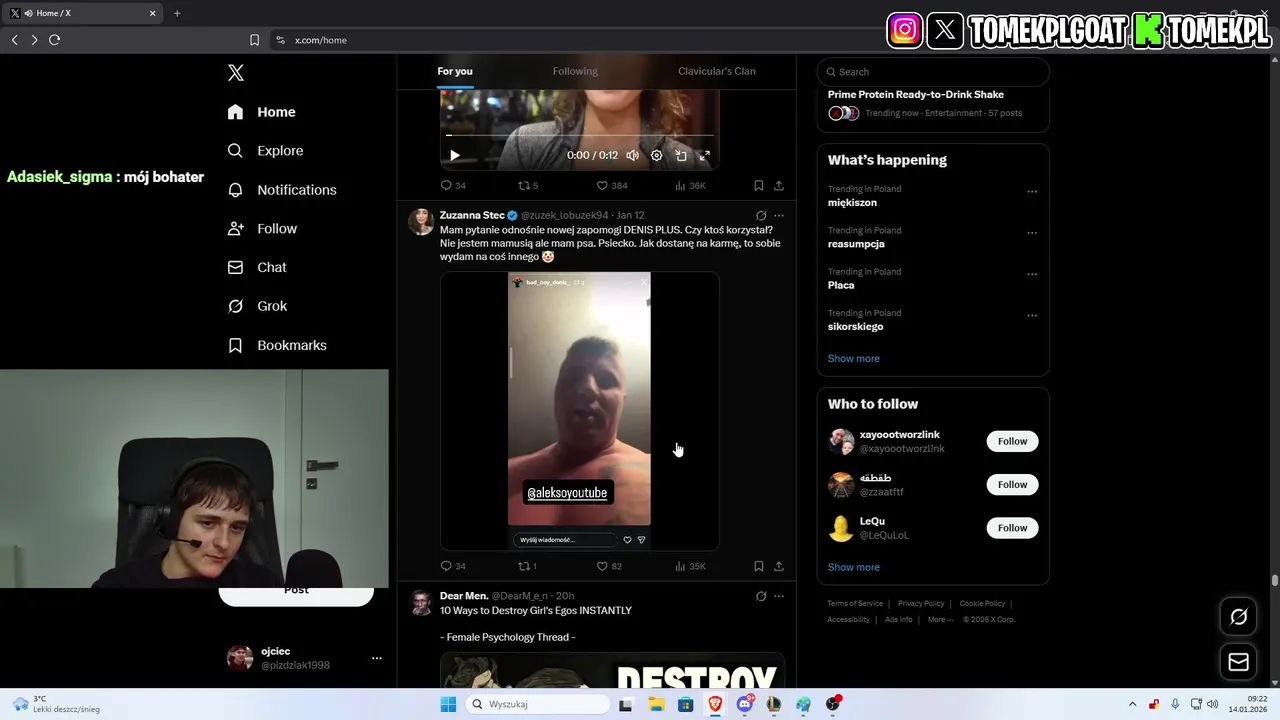Bookmark Zuzanna Stec's post
This screenshot has height=720, width=1280.
(x=759, y=566)
